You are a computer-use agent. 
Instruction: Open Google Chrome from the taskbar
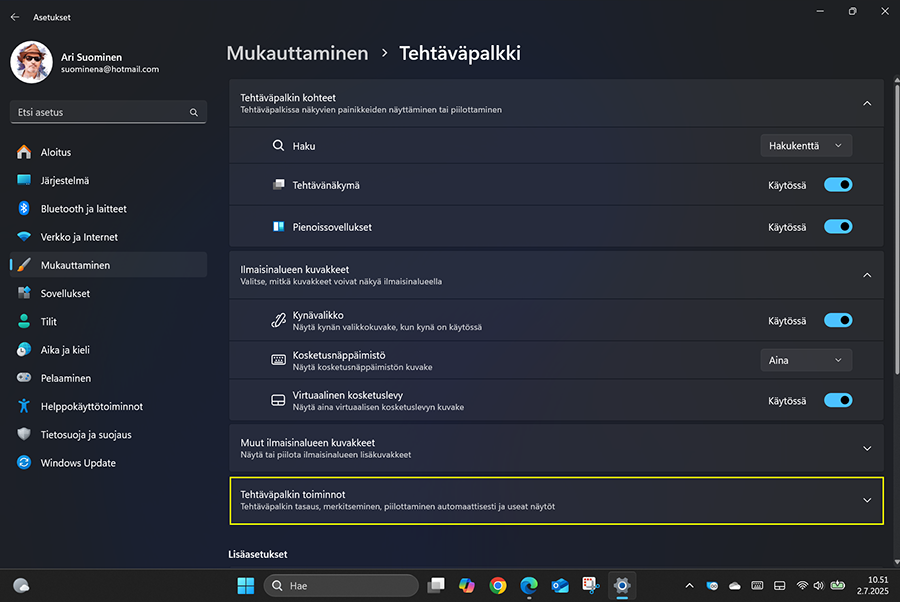(x=498, y=585)
